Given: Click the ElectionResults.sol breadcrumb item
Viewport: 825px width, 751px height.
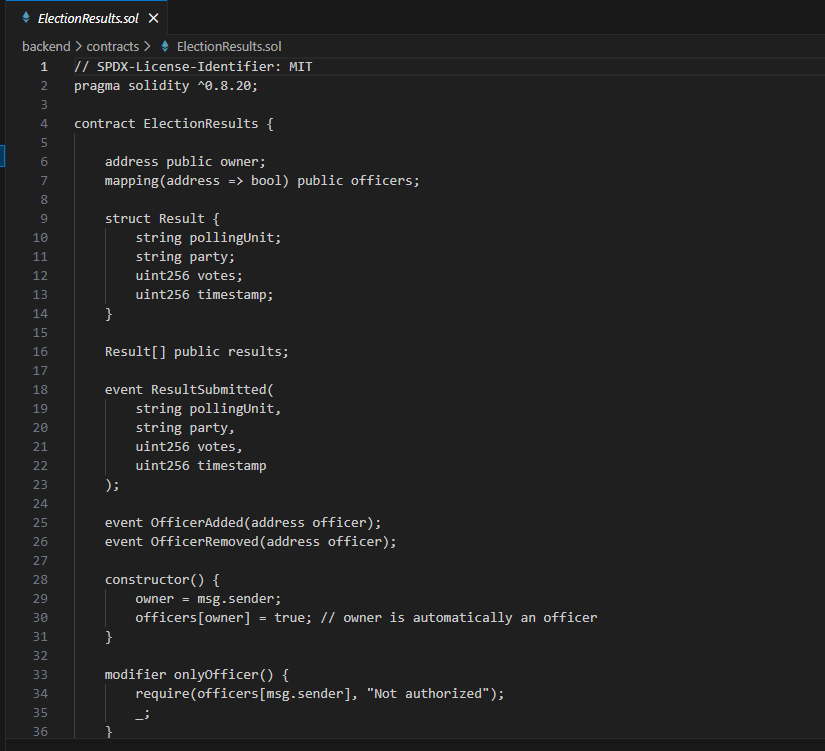Looking at the screenshot, I should tap(229, 46).
